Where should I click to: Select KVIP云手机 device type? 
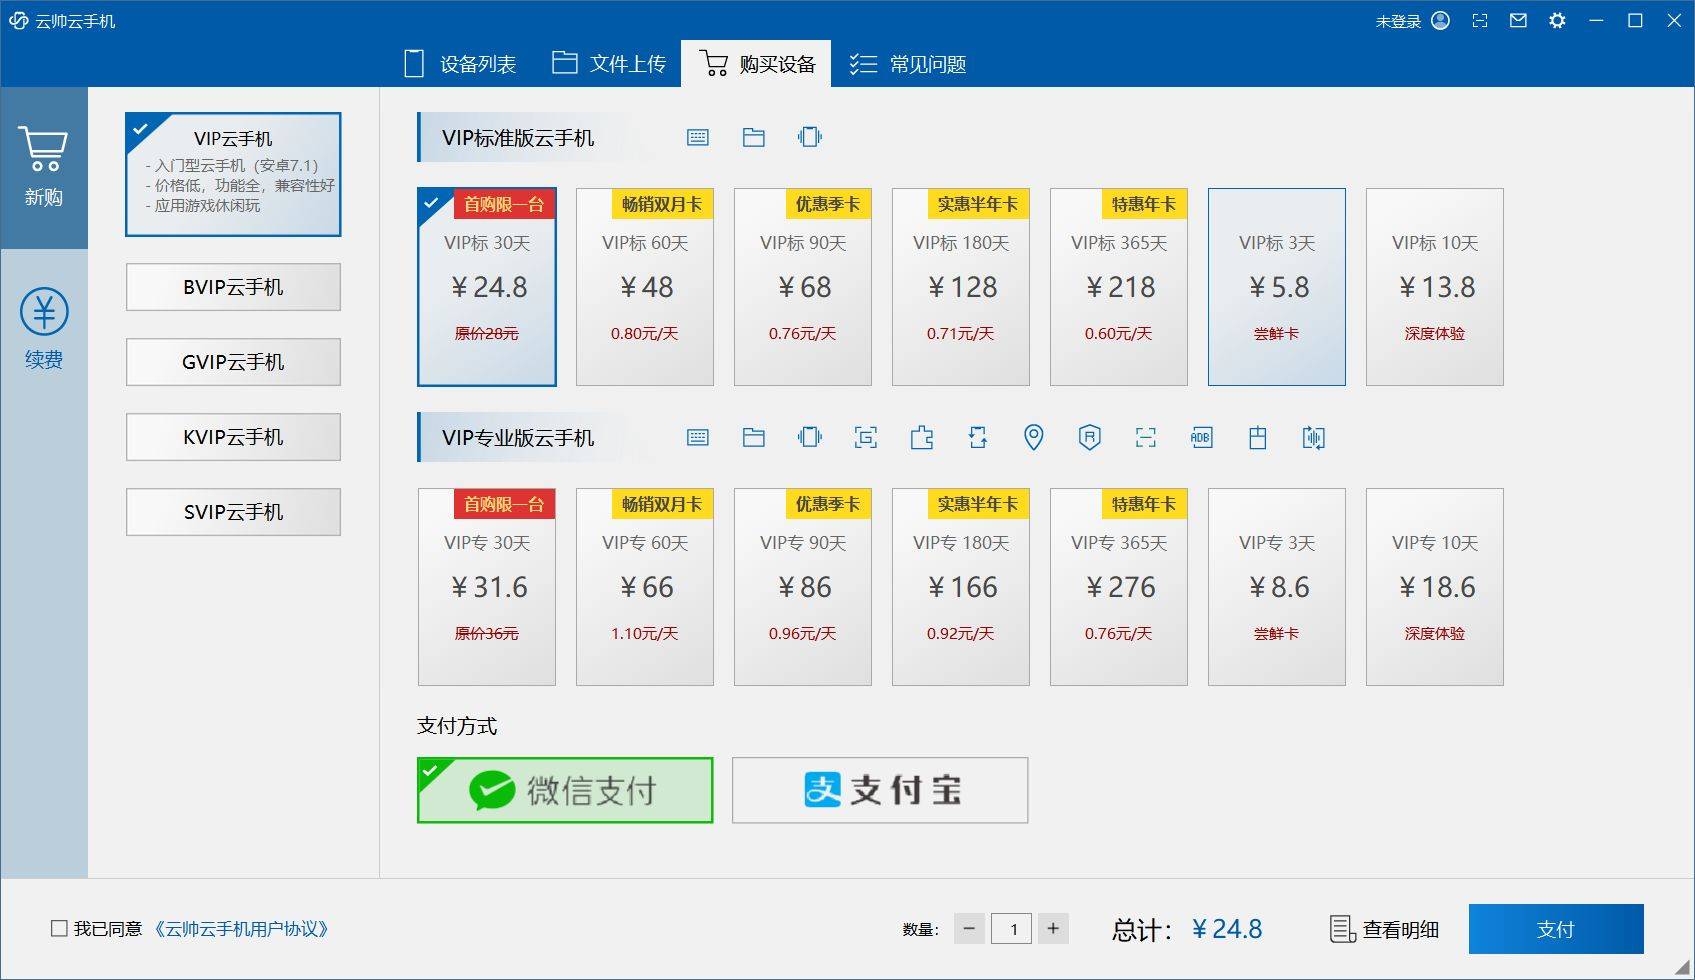coord(233,437)
